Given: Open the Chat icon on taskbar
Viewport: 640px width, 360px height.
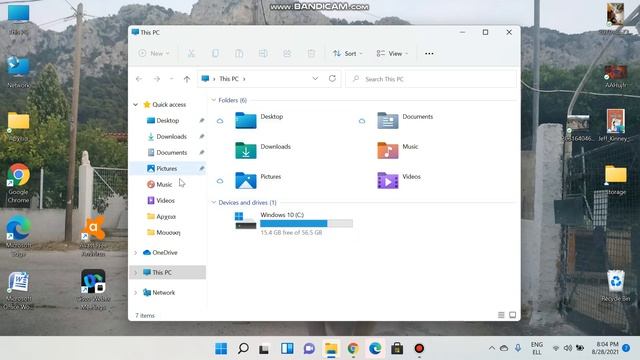Looking at the screenshot, I should (309, 349).
